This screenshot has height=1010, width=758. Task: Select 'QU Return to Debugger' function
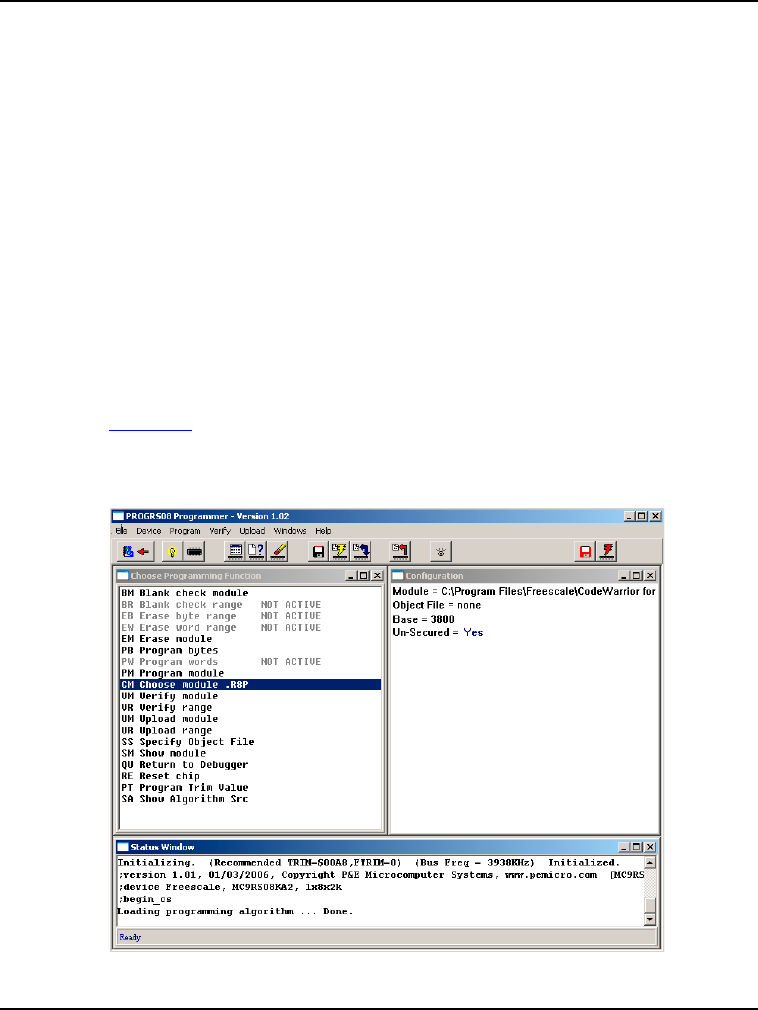tap(251, 765)
